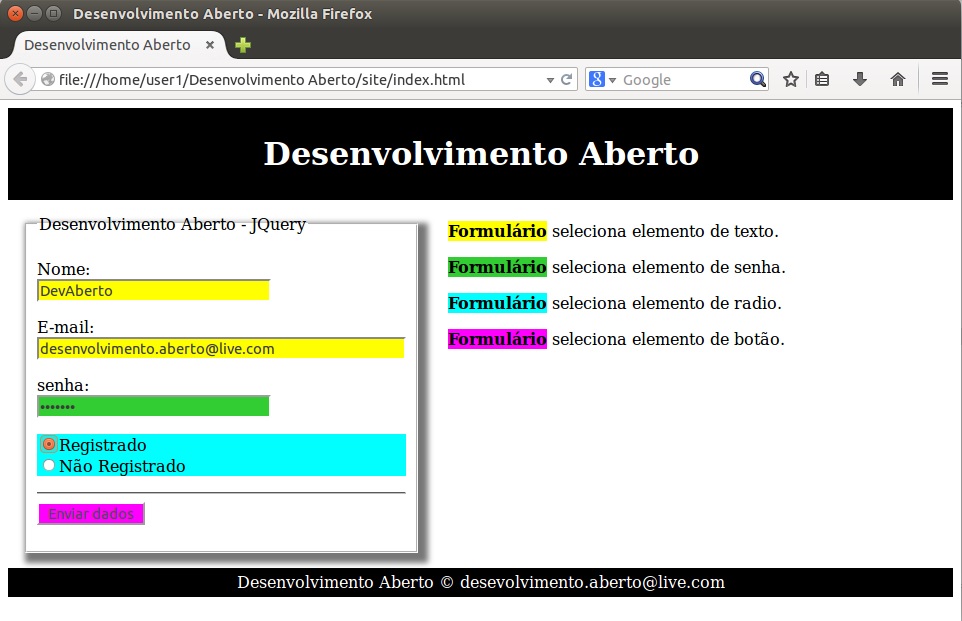This screenshot has height=621, width=962.
Task: Open the bookmarks list icon
Action: [x=822, y=80]
